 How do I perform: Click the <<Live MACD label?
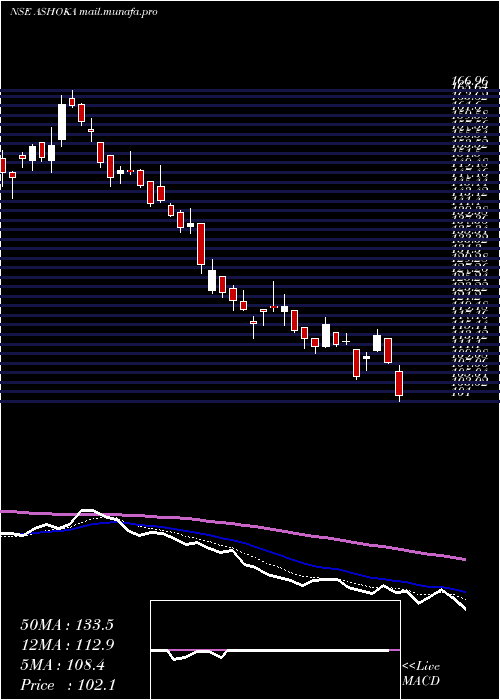[x=421, y=674]
